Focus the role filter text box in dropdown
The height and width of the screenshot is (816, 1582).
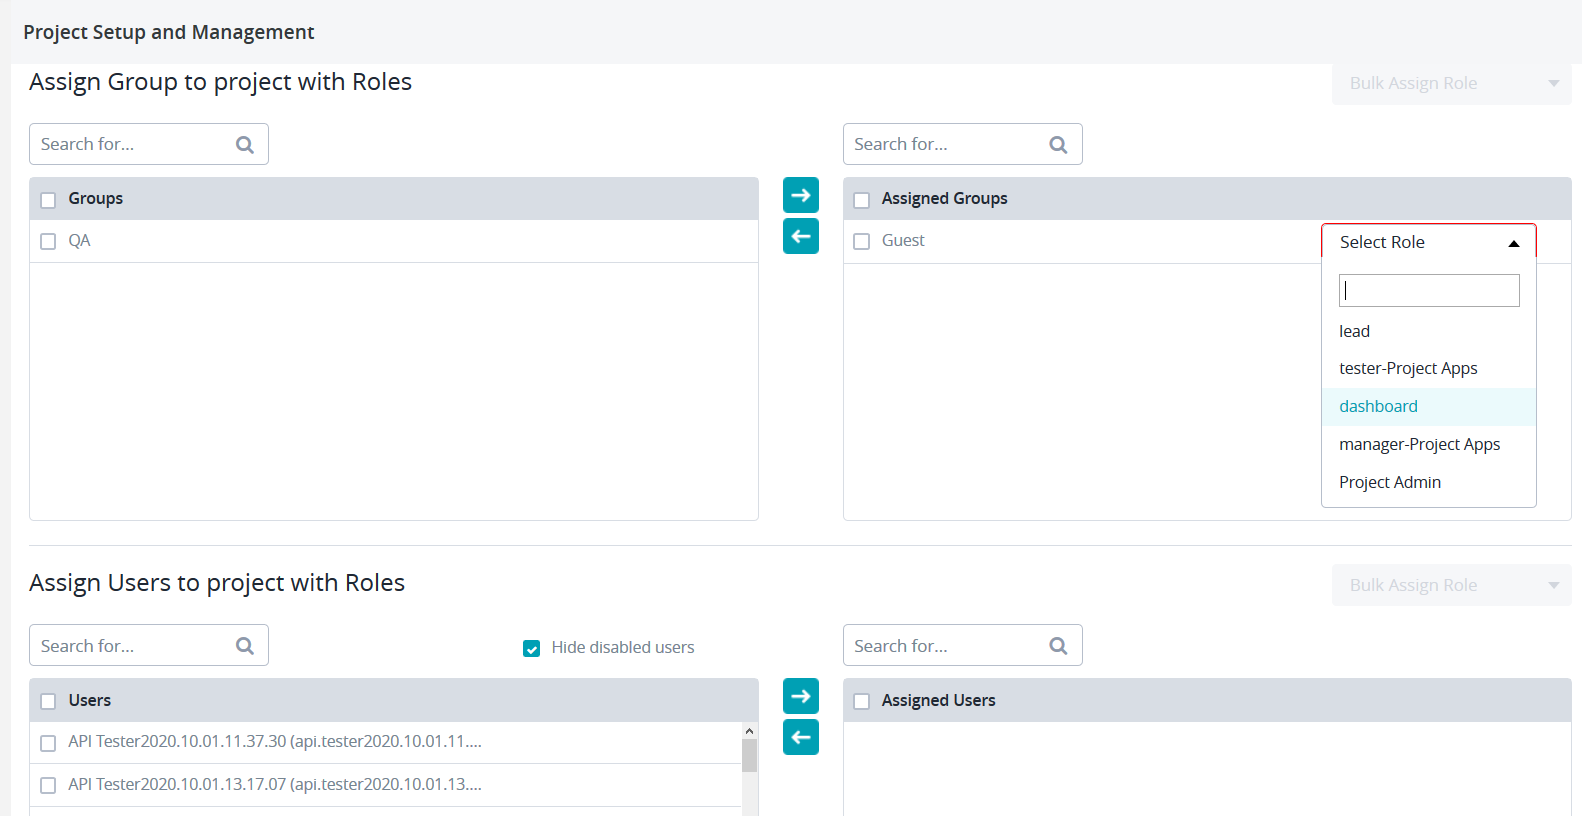tap(1428, 291)
